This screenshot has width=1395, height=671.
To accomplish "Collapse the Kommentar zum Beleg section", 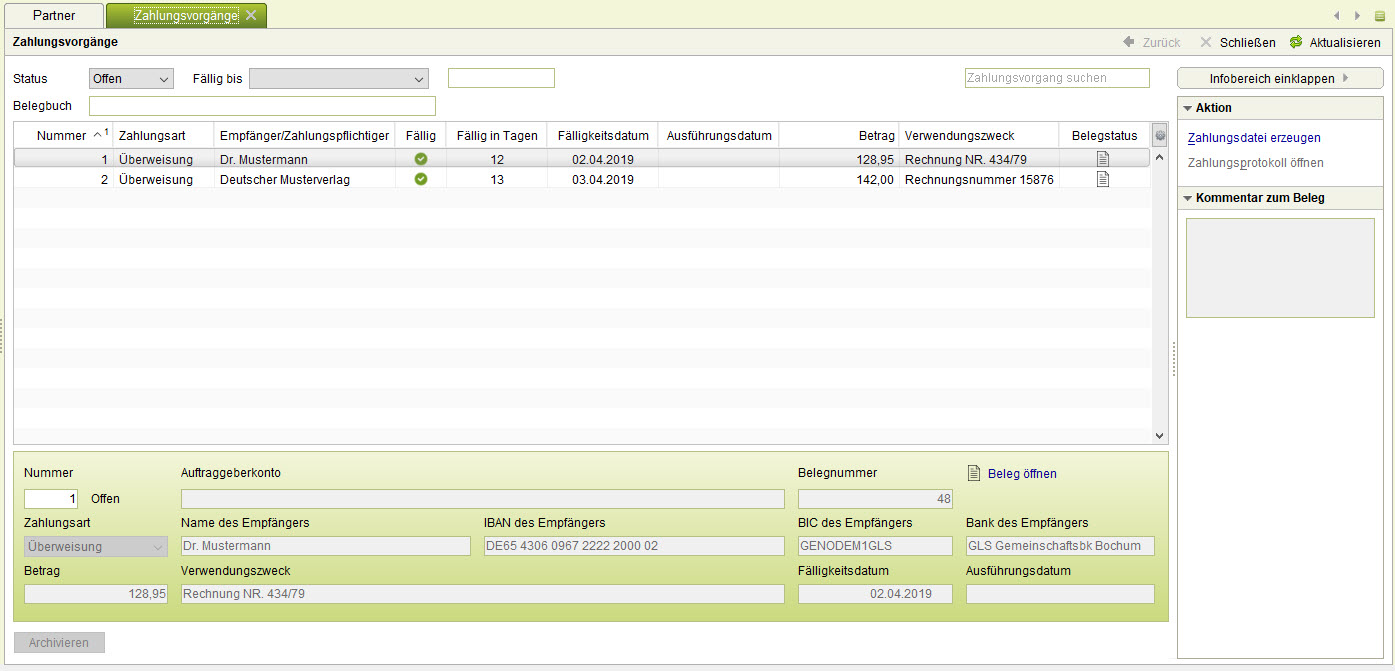I will 1187,198.
